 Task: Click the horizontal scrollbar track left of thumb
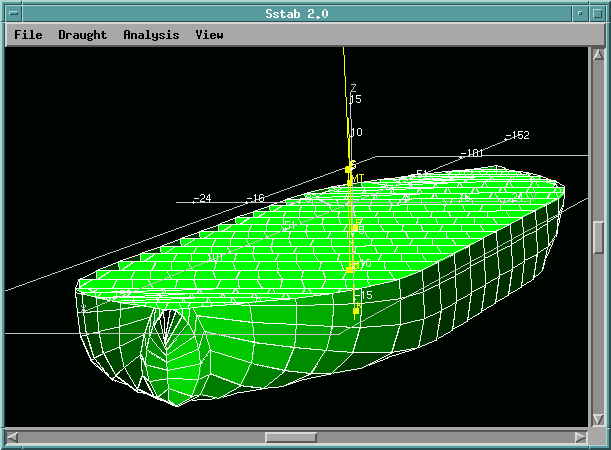point(140,437)
